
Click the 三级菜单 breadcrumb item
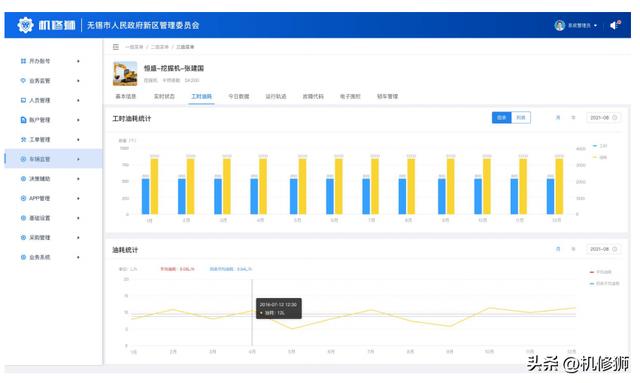185,47
